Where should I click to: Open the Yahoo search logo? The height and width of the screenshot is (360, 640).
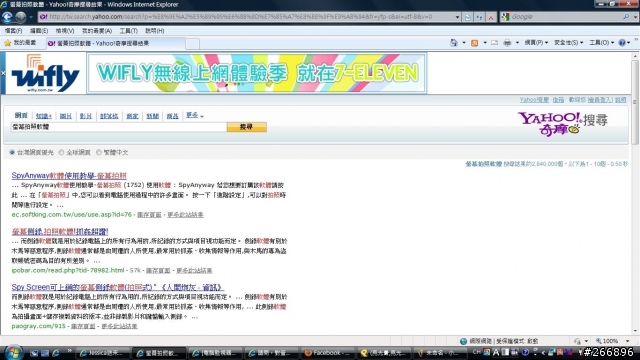coord(562,123)
